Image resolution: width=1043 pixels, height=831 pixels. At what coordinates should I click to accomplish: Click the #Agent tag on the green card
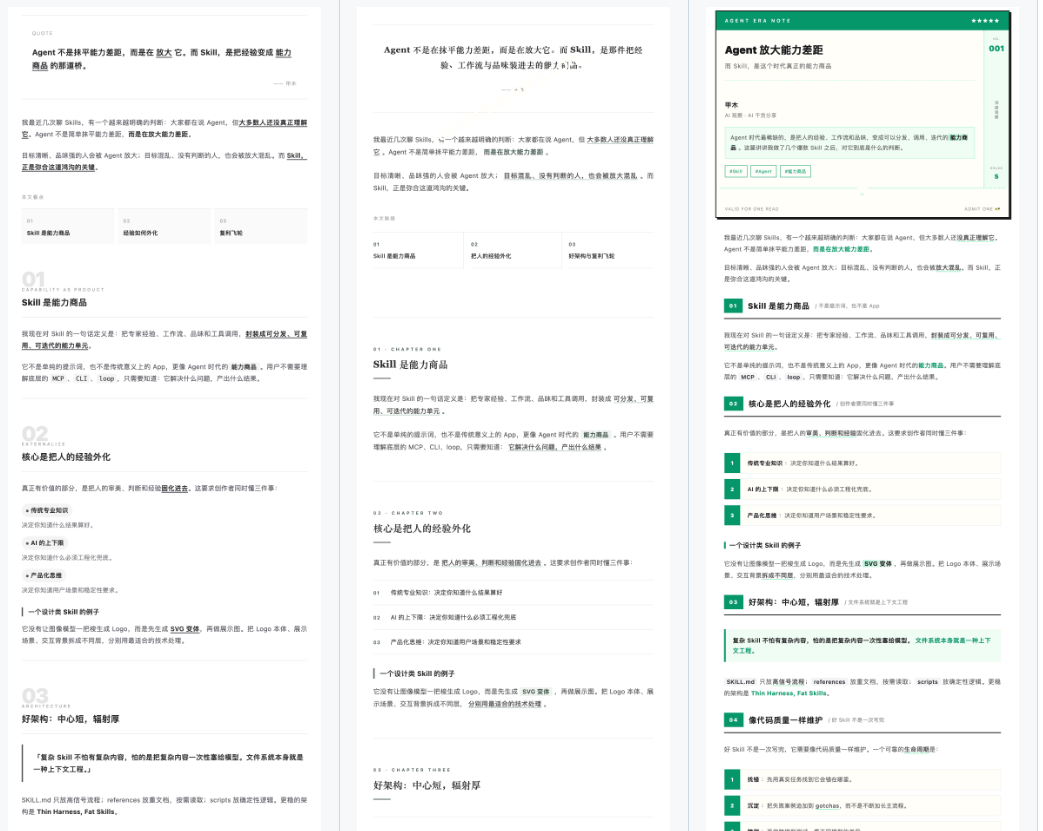(763, 171)
